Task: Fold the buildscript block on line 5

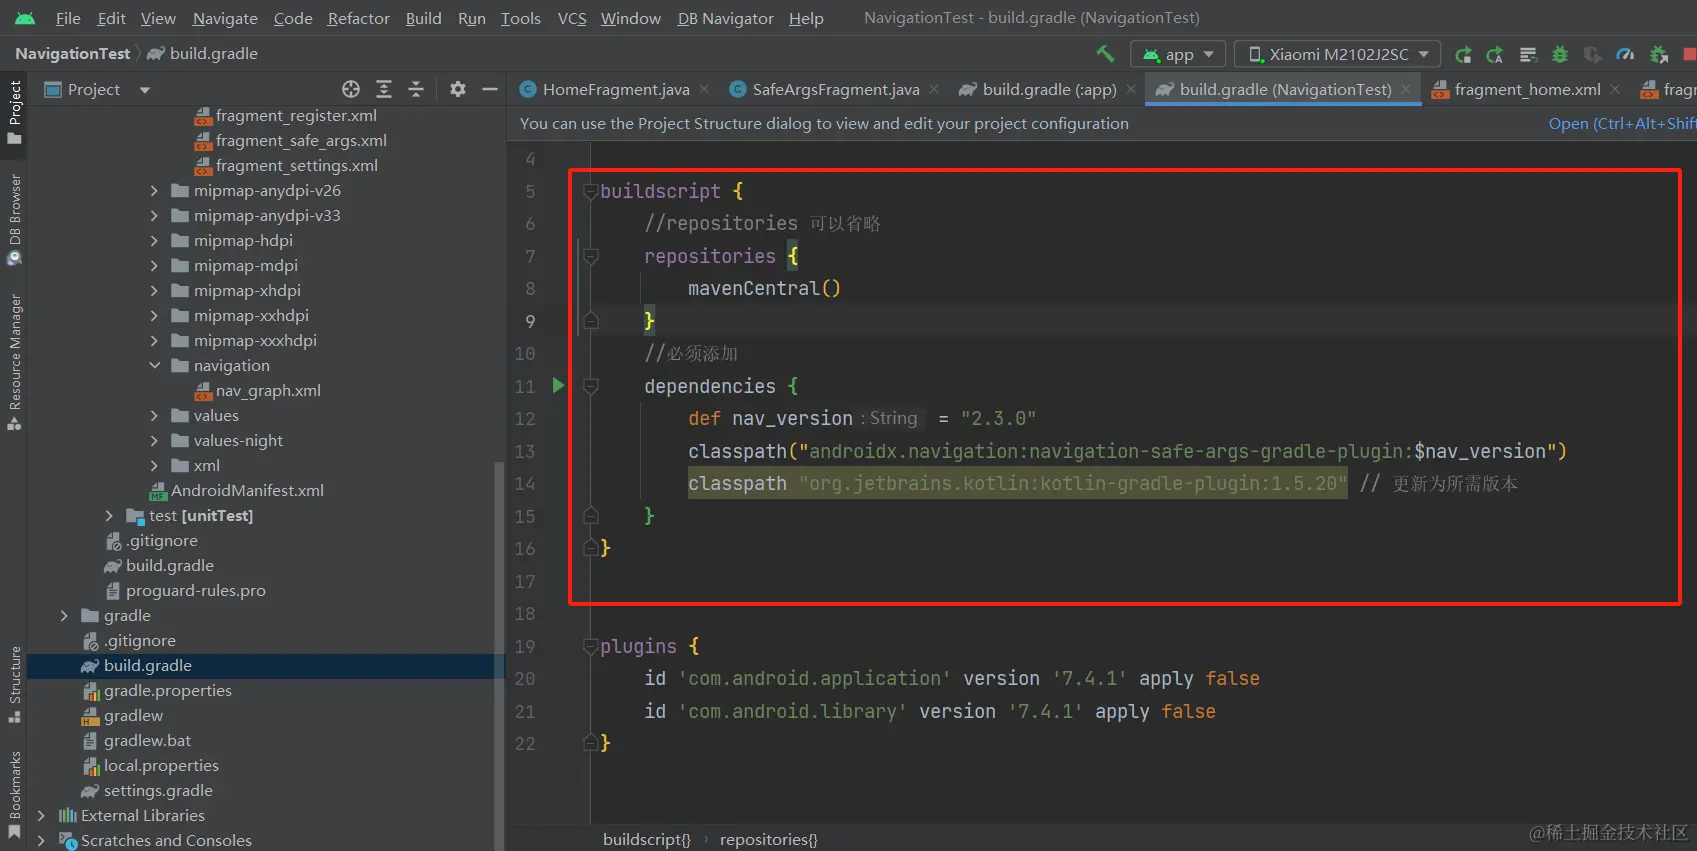Action: tap(591, 191)
